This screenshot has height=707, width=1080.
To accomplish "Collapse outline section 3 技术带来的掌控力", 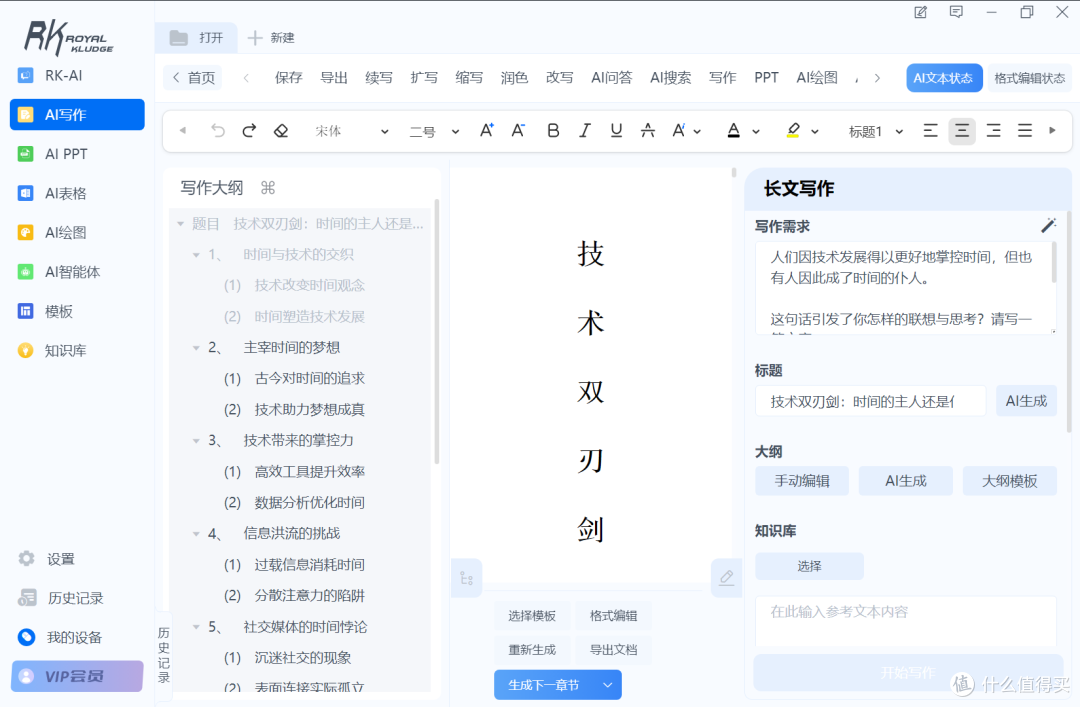I will [x=196, y=440].
